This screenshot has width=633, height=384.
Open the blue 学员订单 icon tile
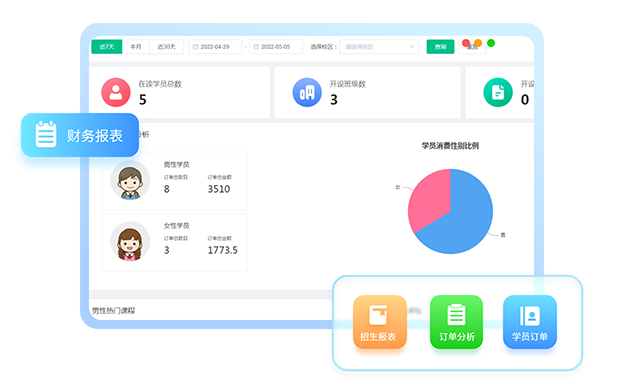(x=530, y=322)
